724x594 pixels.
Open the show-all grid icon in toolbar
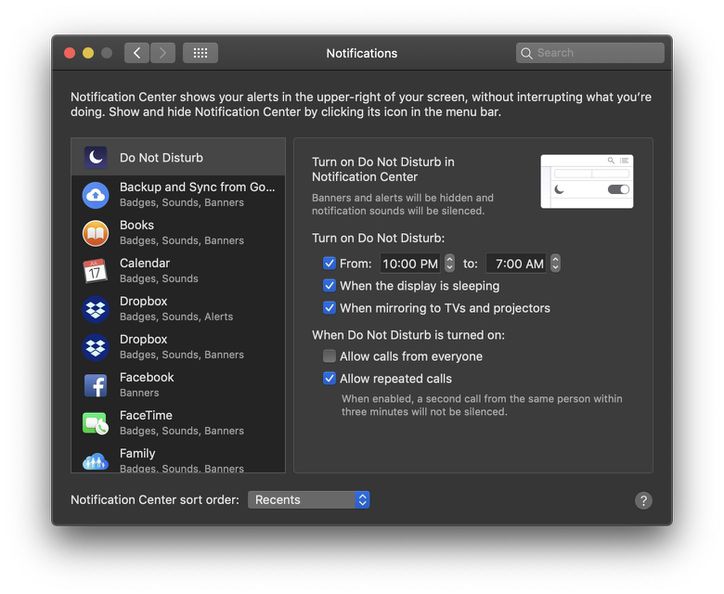(200, 53)
